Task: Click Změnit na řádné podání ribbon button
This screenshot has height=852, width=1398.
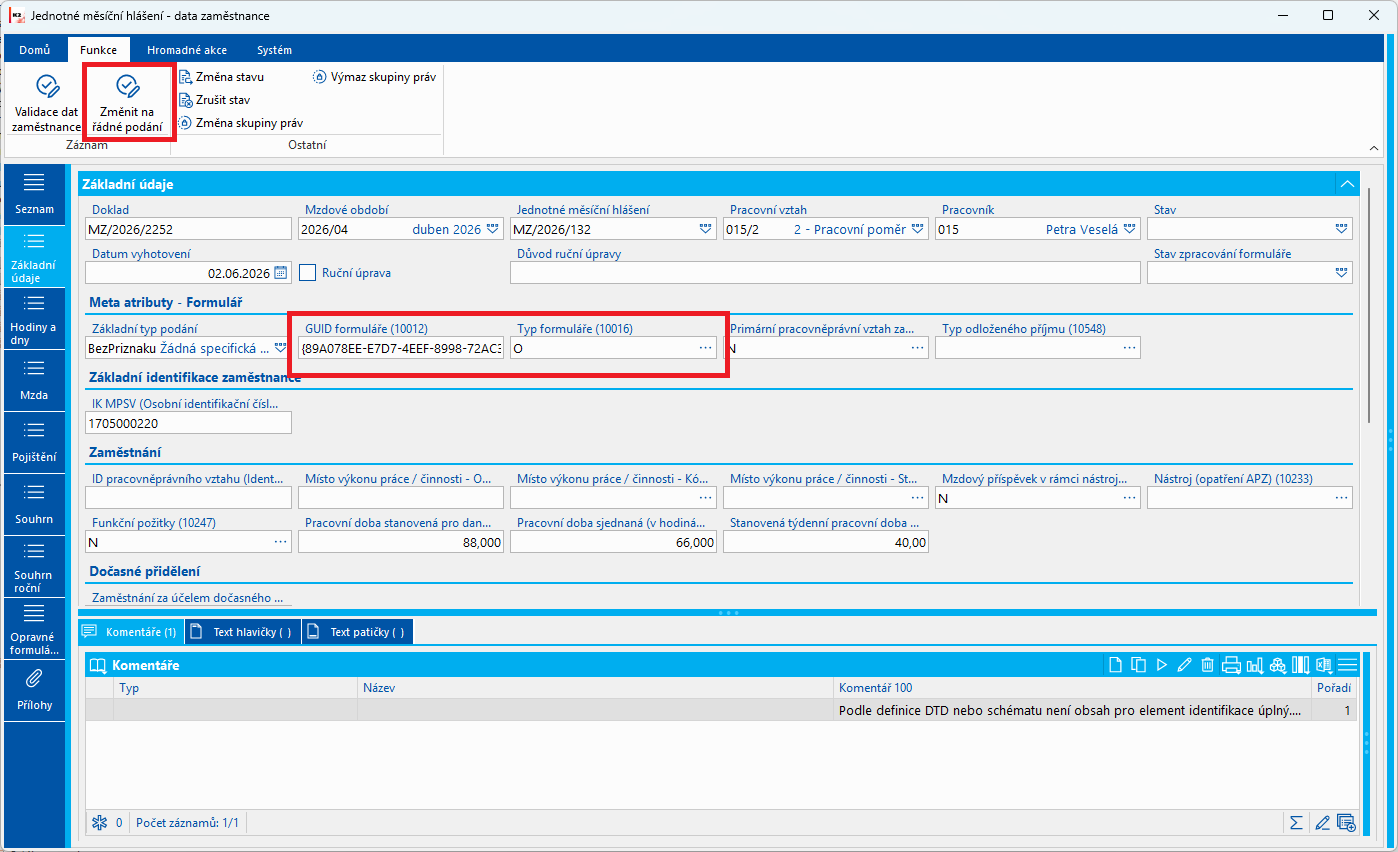Action: [x=127, y=101]
